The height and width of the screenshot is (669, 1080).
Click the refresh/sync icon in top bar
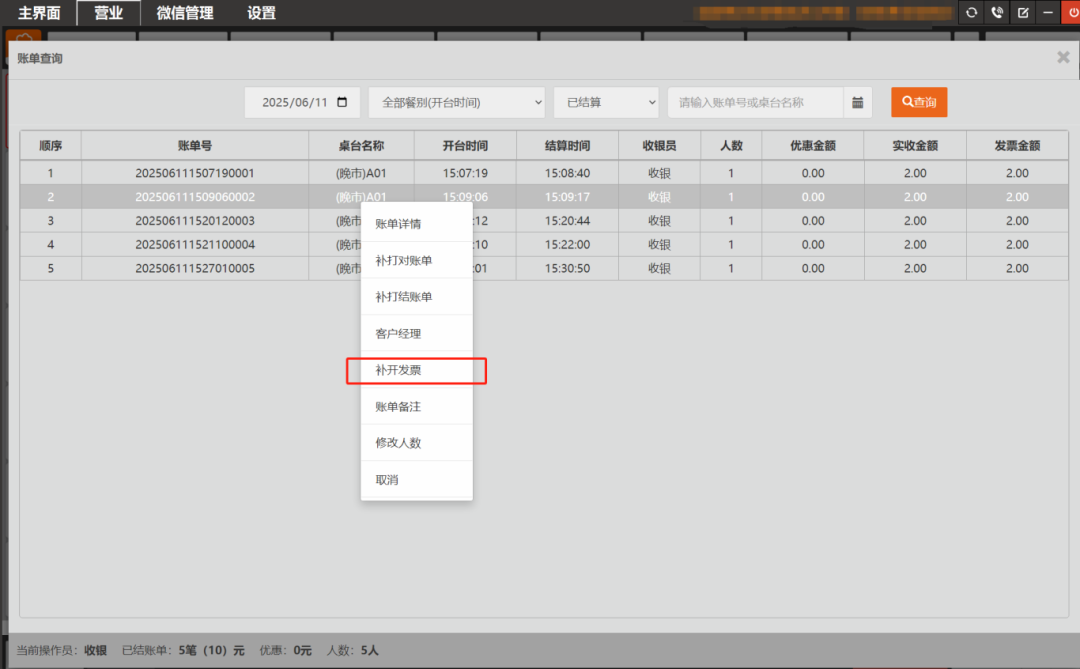coord(971,13)
